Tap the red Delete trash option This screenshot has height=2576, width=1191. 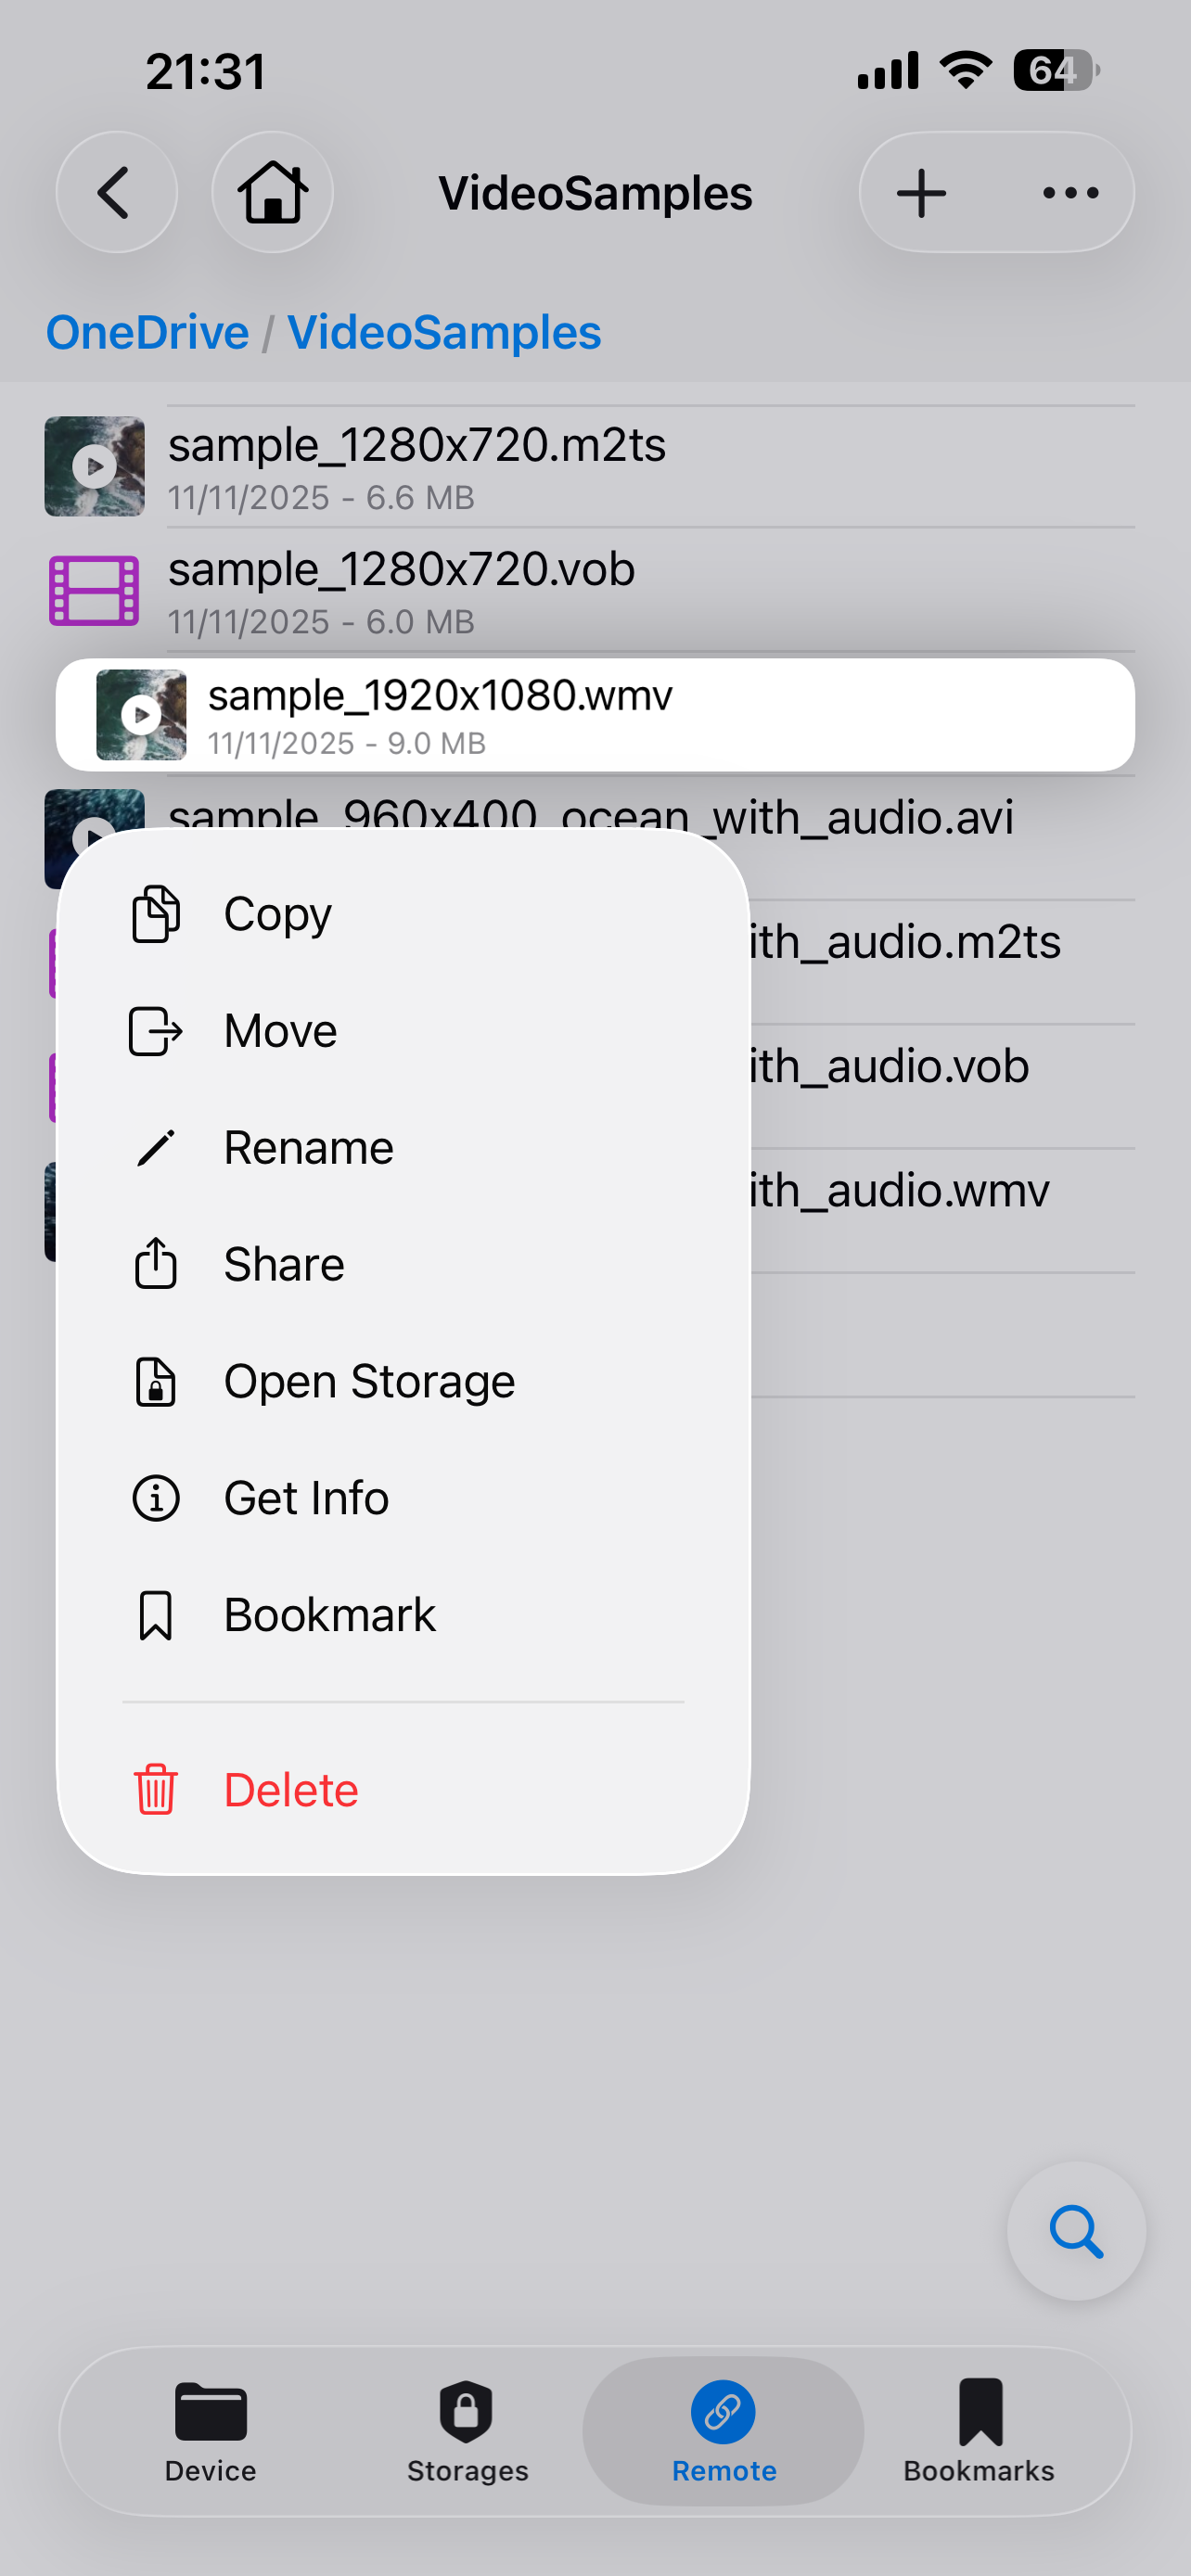pyautogui.click(x=403, y=1790)
